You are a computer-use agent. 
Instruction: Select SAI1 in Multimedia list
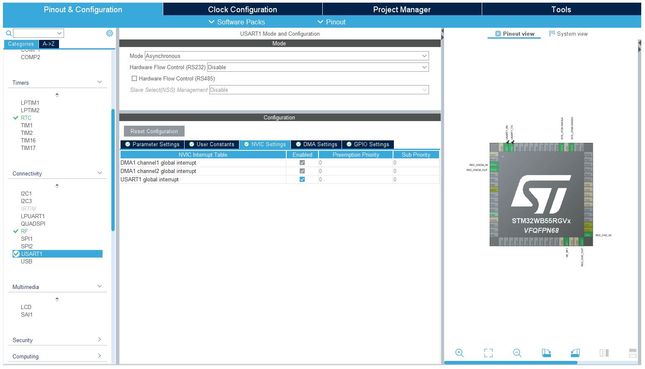click(x=26, y=314)
